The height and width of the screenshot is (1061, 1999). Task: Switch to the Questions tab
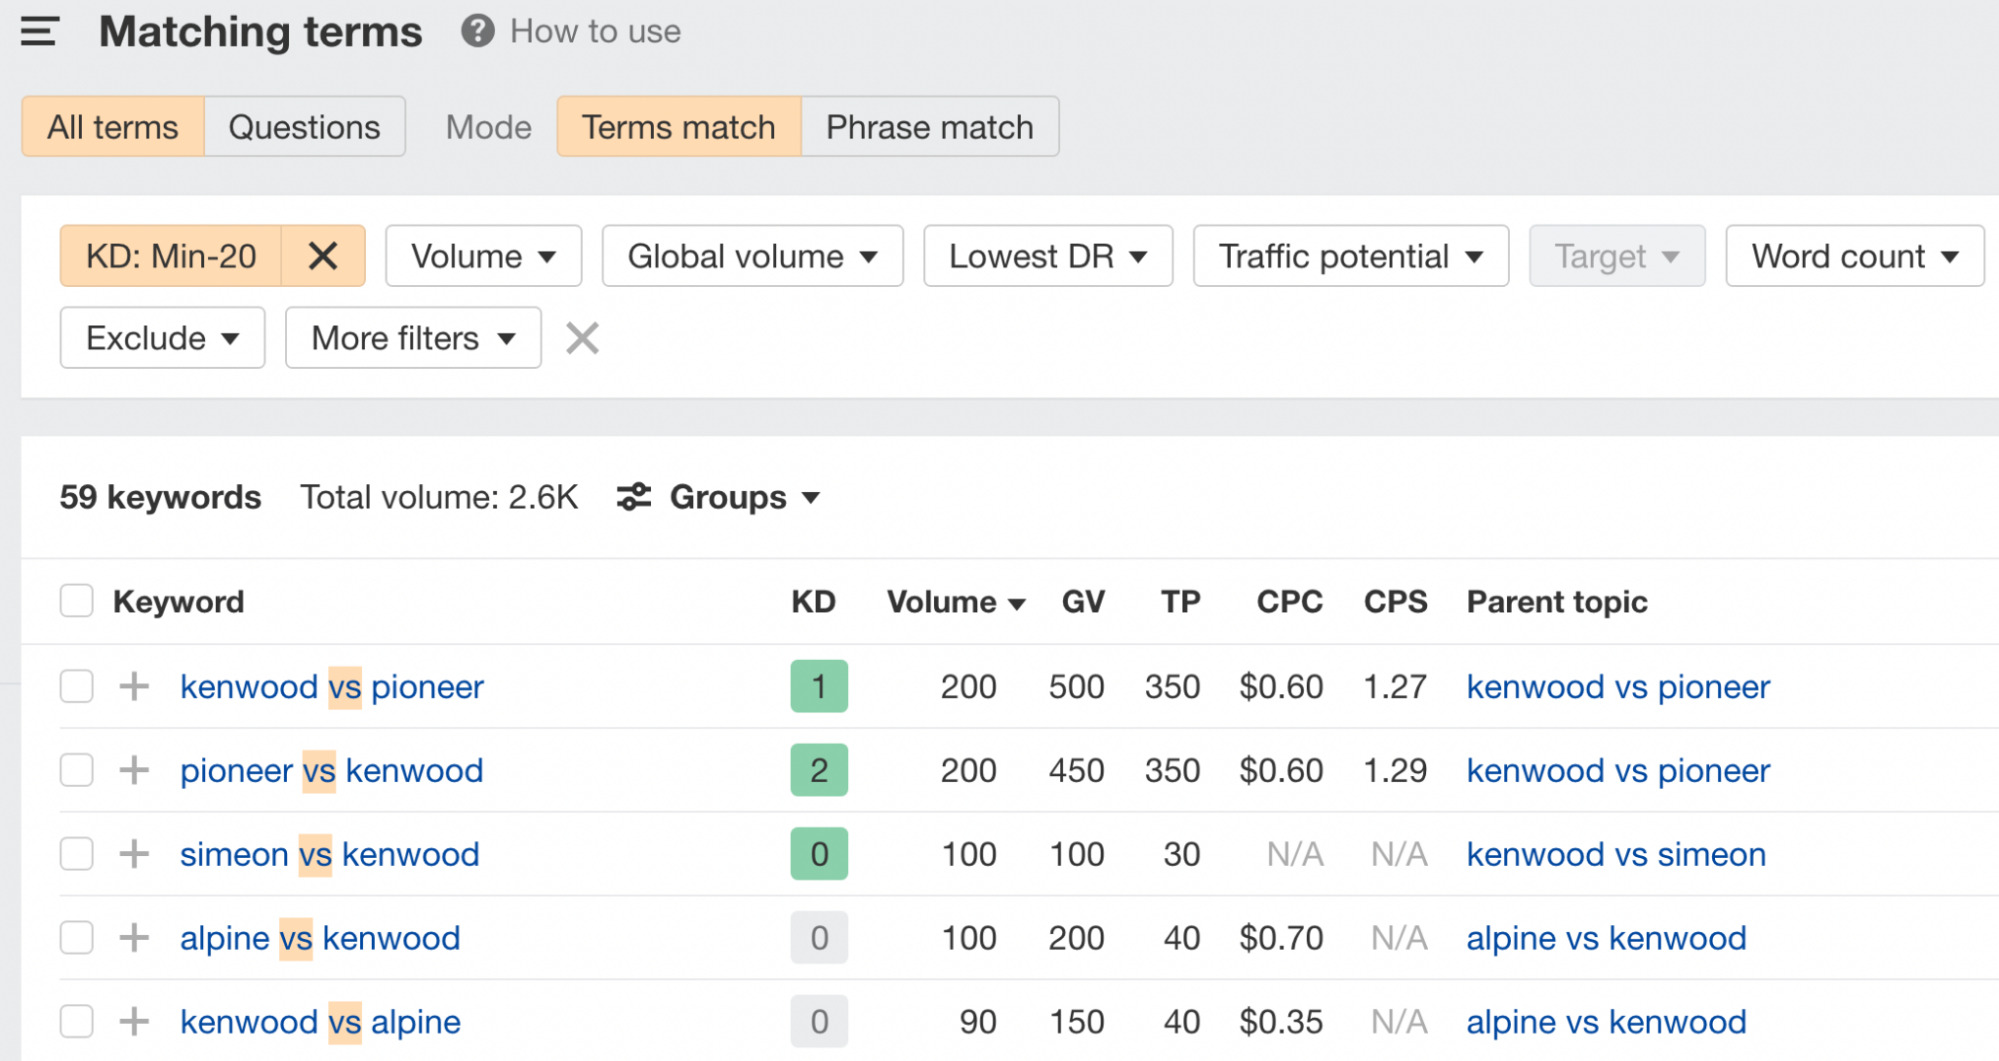pyautogui.click(x=304, y=126)
